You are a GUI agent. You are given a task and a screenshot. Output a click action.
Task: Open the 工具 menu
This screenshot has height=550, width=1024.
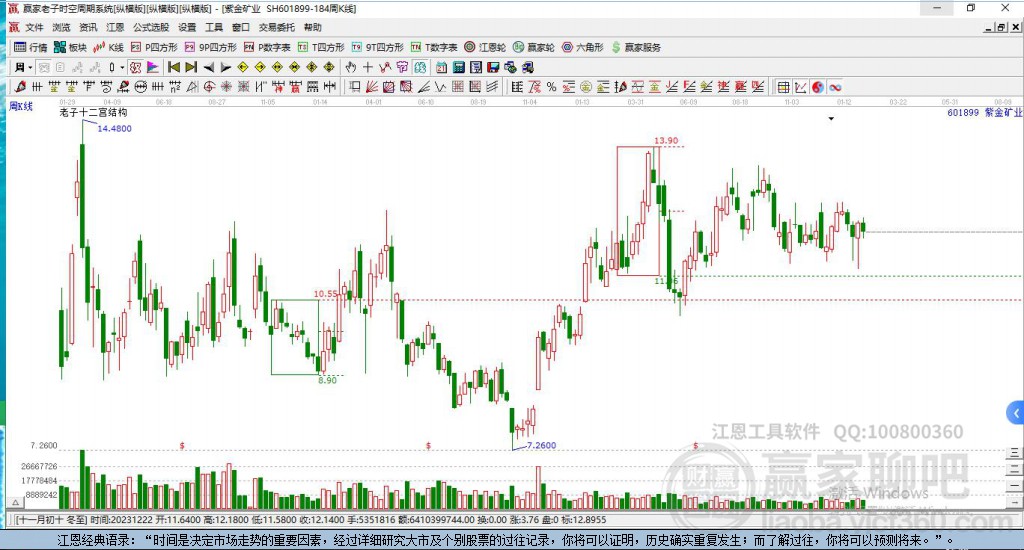tap(214, 27)
